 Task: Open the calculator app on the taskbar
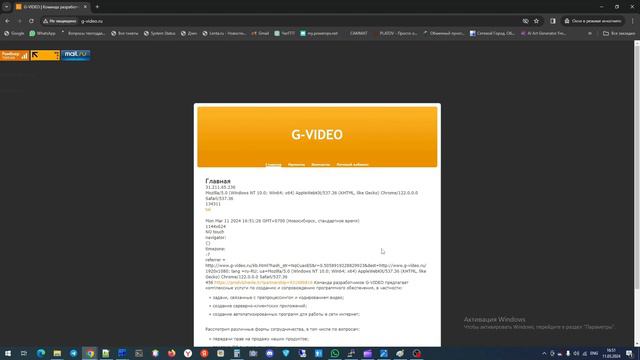[x=237, y=353]
